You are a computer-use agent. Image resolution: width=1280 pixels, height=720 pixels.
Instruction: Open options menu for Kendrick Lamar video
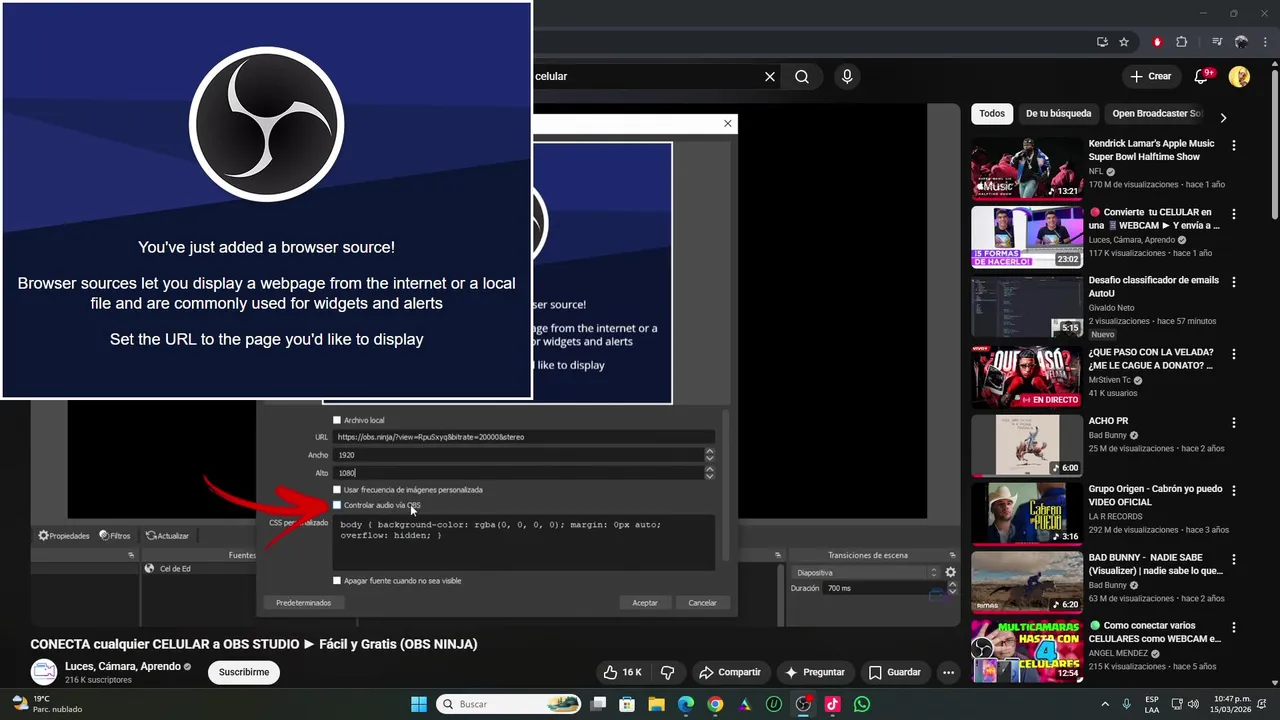1233,145
